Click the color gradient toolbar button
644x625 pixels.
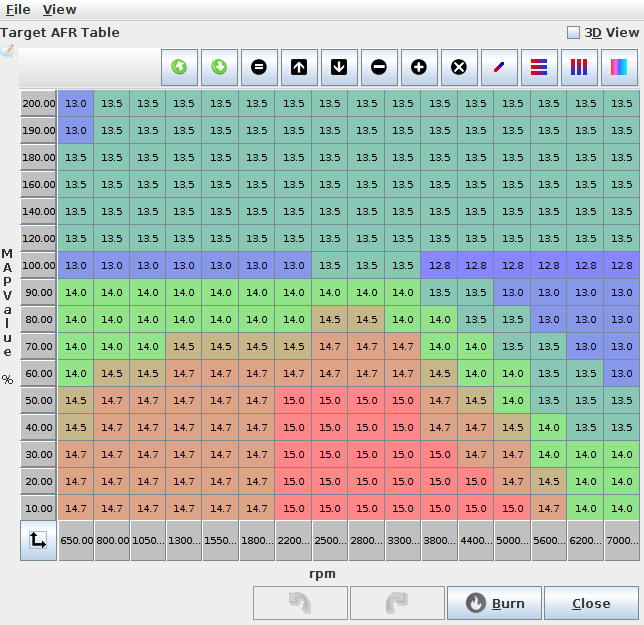pyautogui.click(x=619, y=67)
